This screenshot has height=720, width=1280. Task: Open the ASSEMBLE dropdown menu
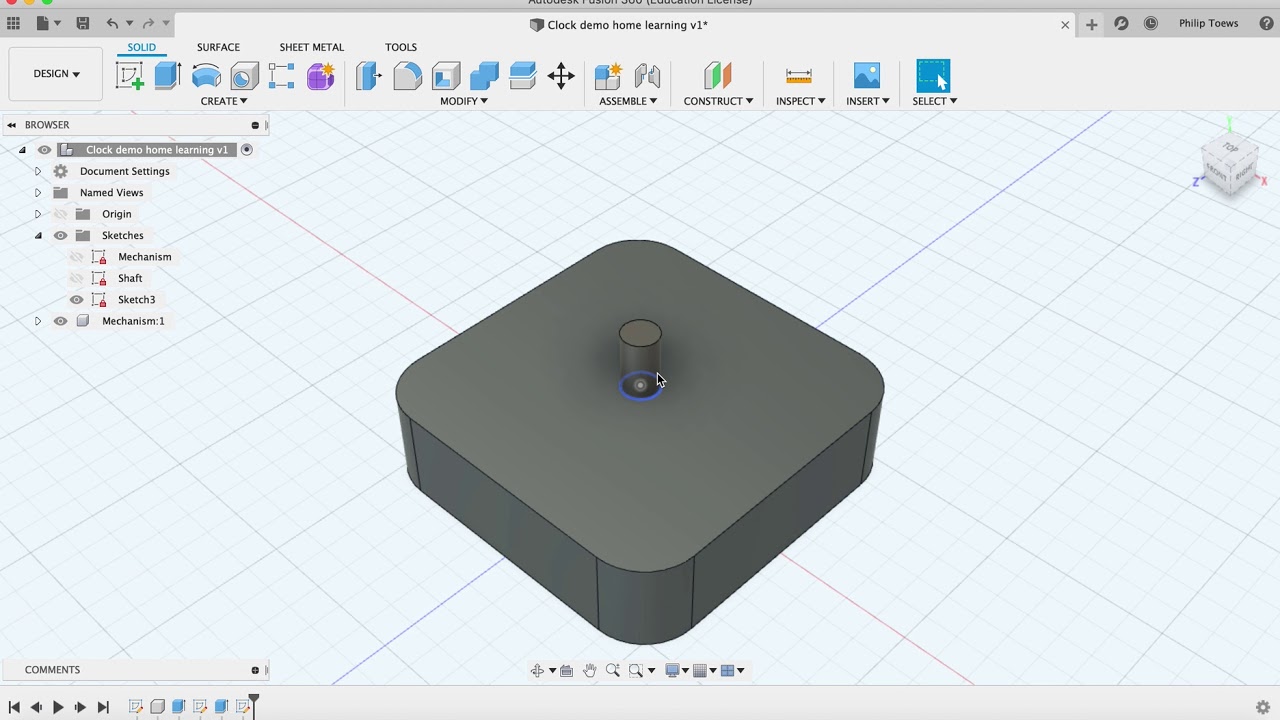click(x=628, y=101)
